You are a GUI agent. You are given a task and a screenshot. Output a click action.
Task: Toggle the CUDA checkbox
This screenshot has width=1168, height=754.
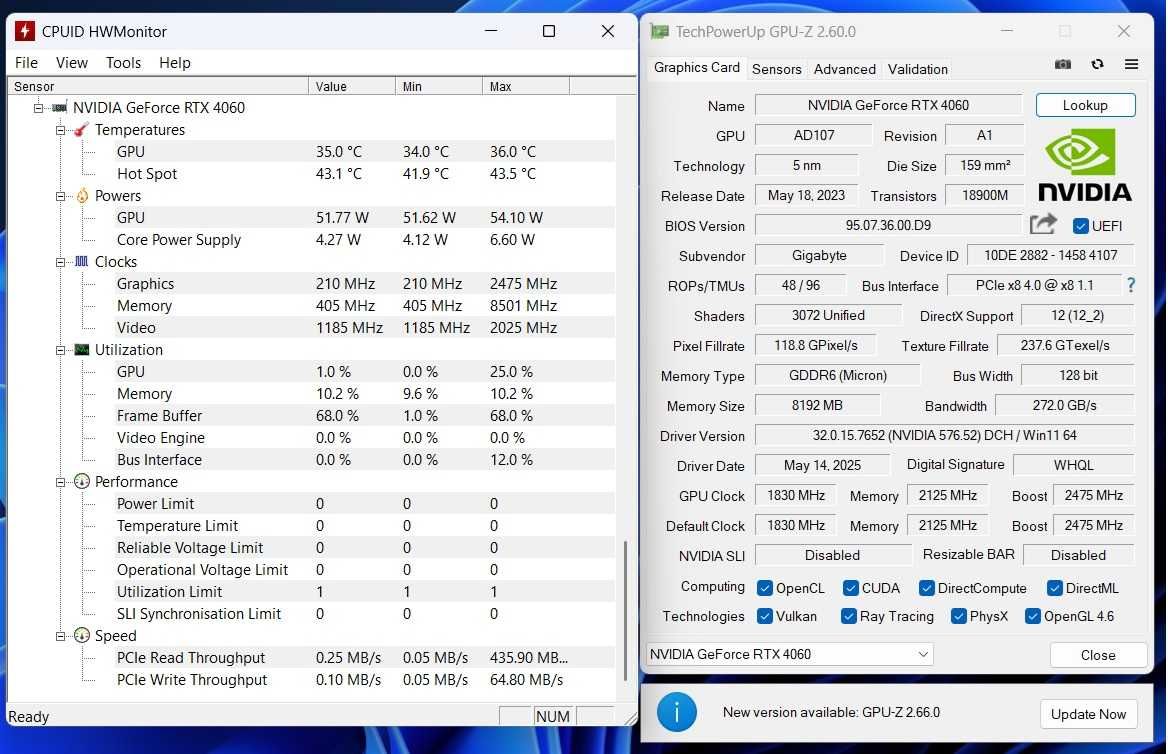point(851,588)
